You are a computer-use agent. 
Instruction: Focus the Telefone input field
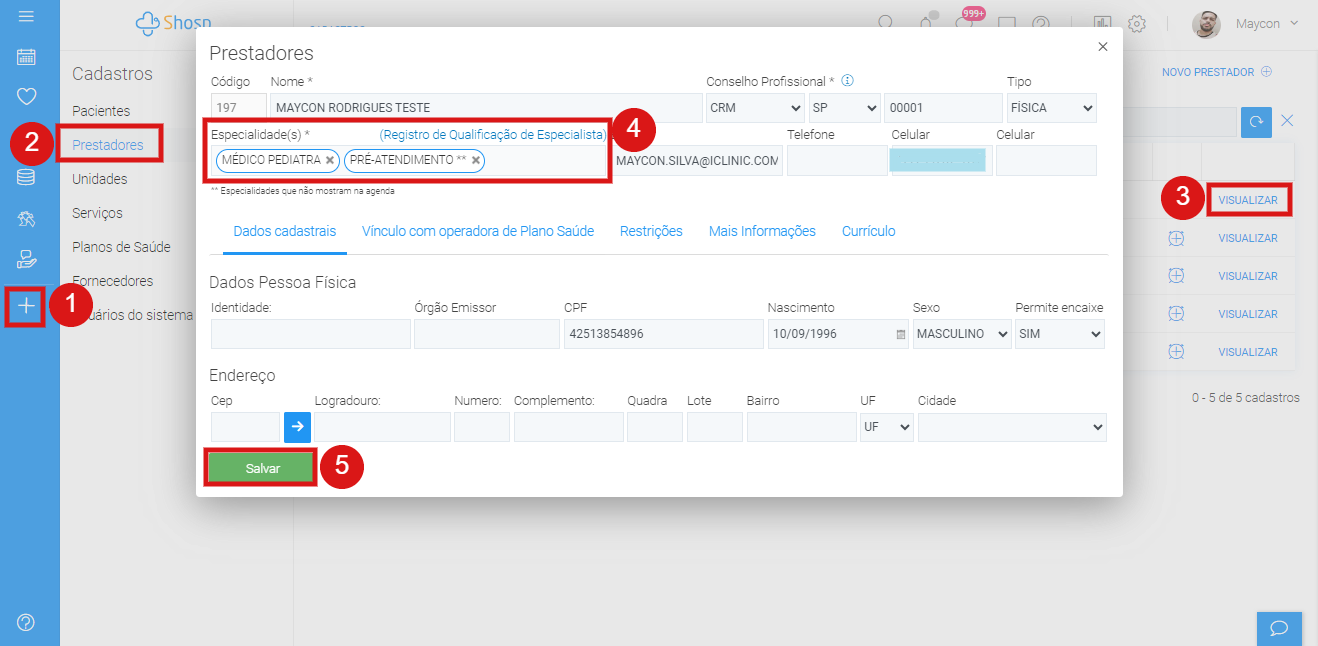835,160
